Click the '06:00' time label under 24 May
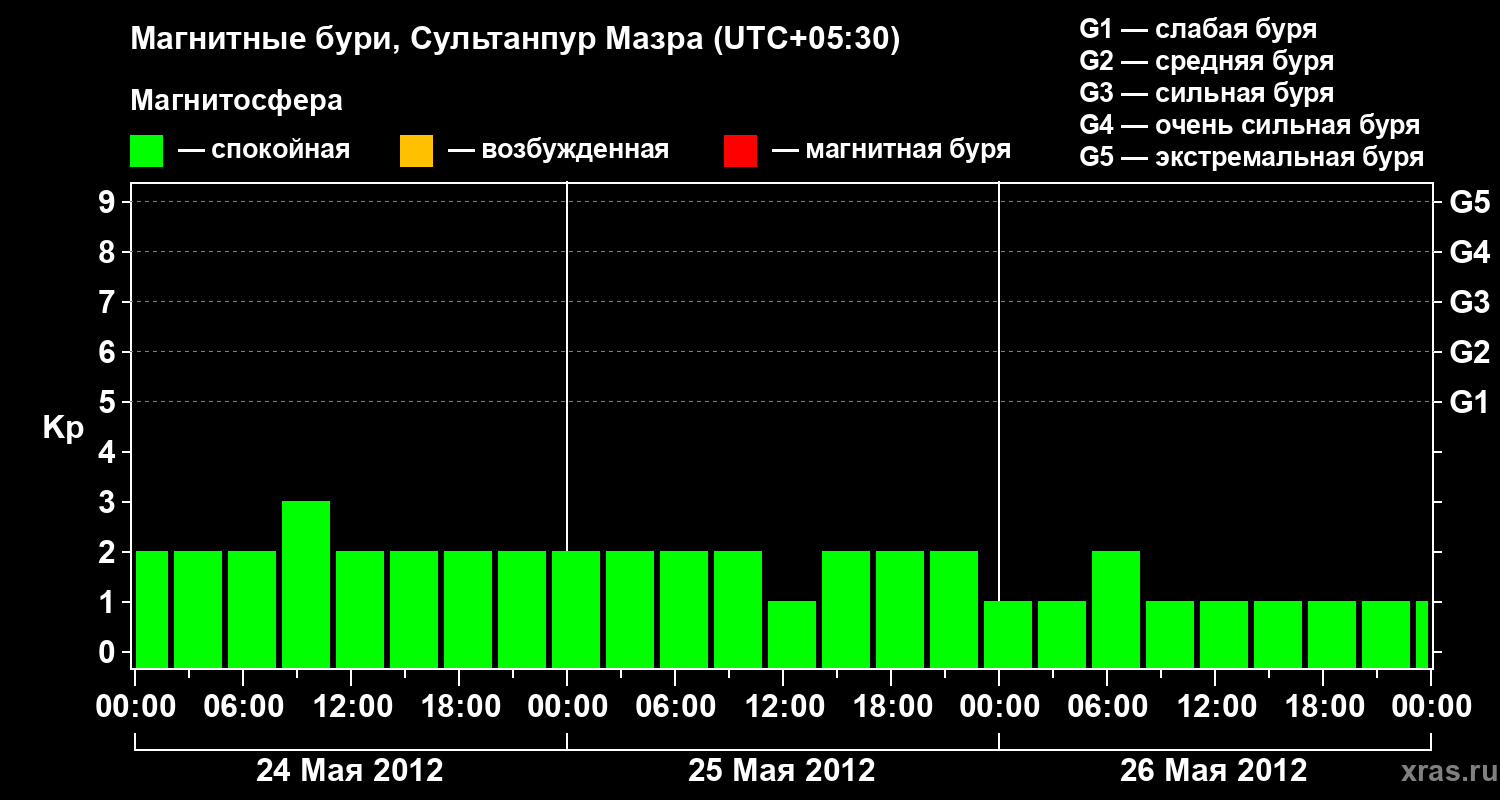The height and width of the screenshot is (800, 1500). 243,706
